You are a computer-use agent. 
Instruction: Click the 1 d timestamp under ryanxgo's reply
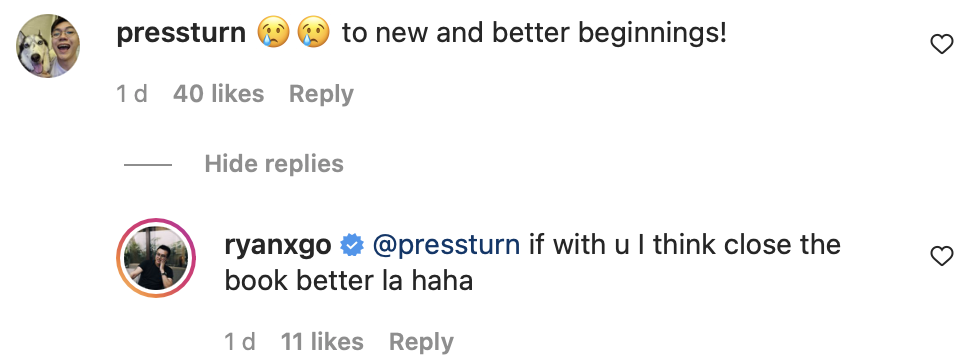(x=240, y=342)
